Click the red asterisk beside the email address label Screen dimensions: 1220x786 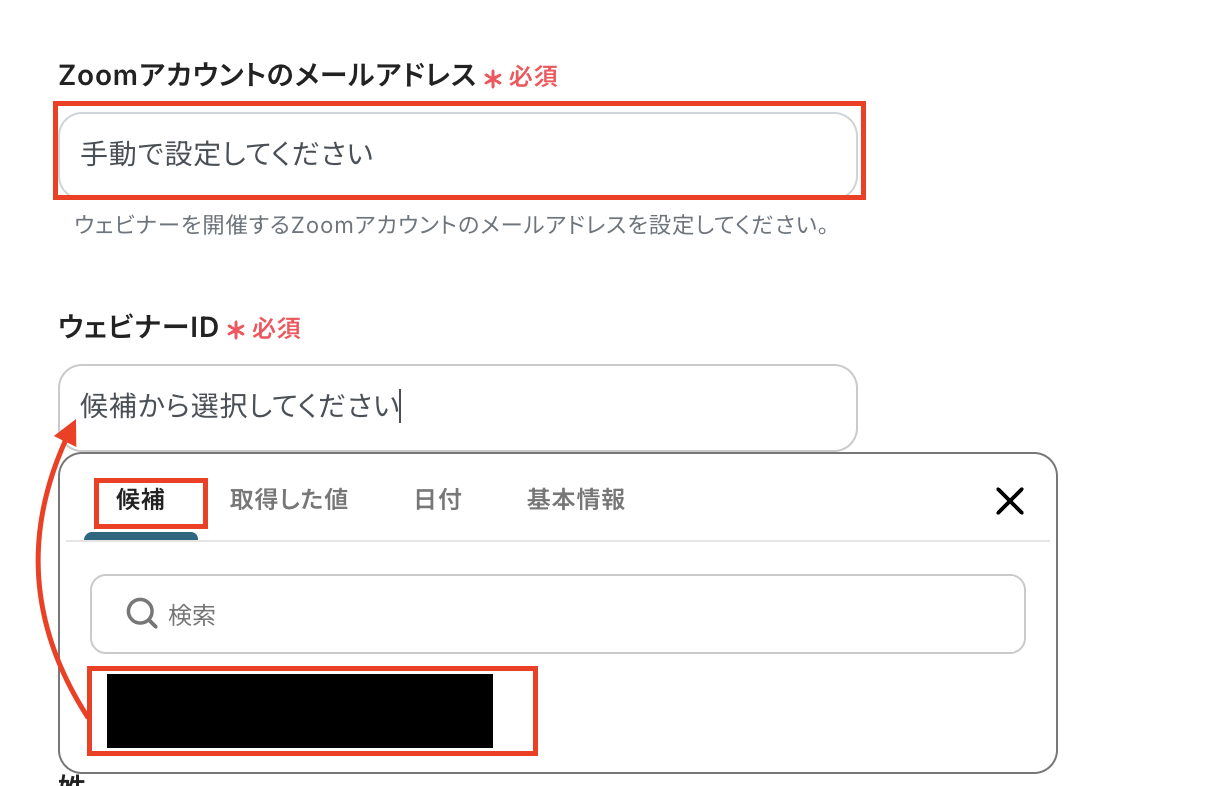point(492,78)
